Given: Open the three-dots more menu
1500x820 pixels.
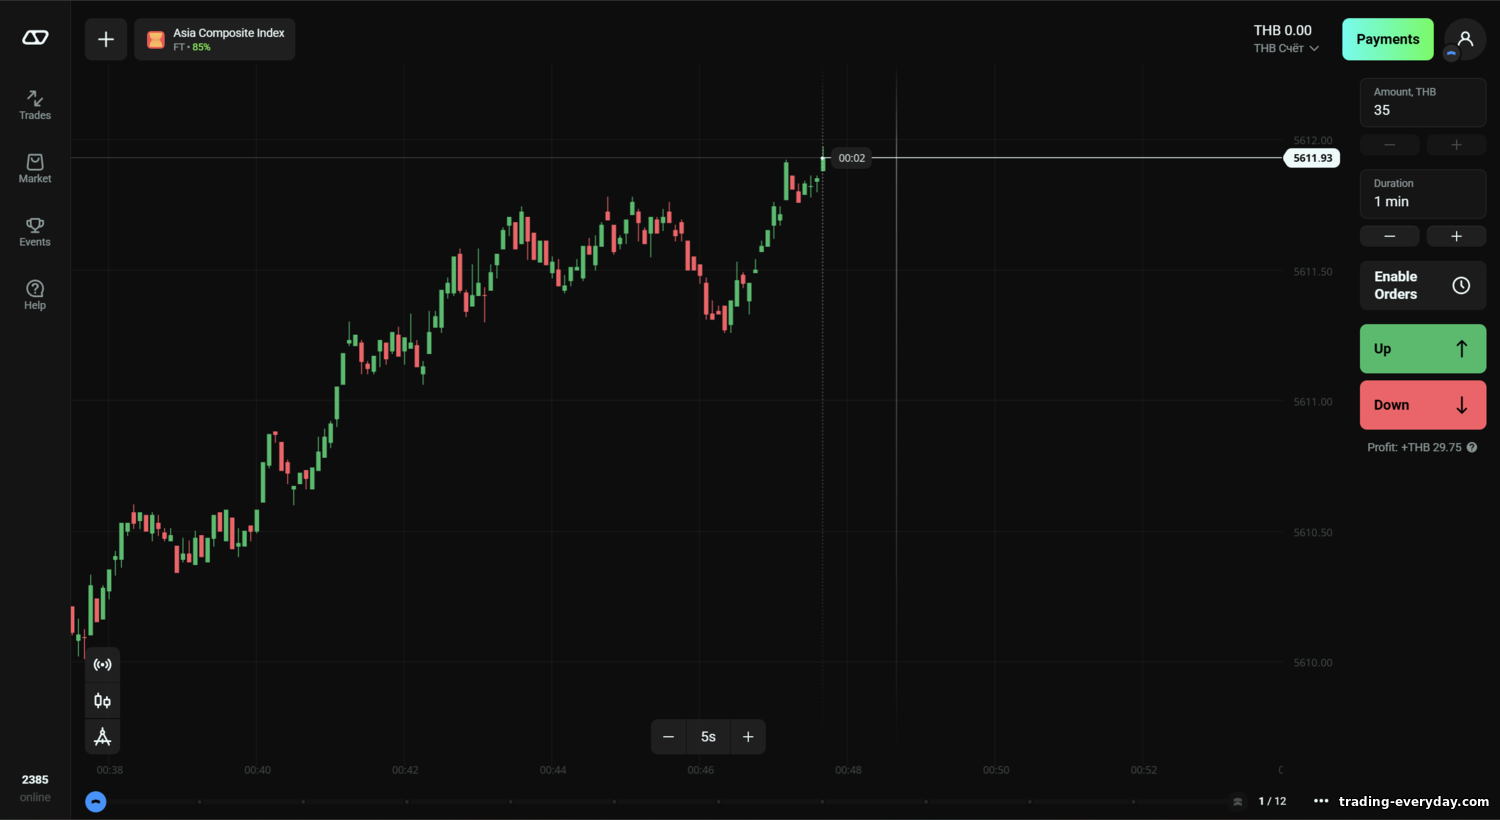Looking at the screenshot, I should click(1321, 801).
